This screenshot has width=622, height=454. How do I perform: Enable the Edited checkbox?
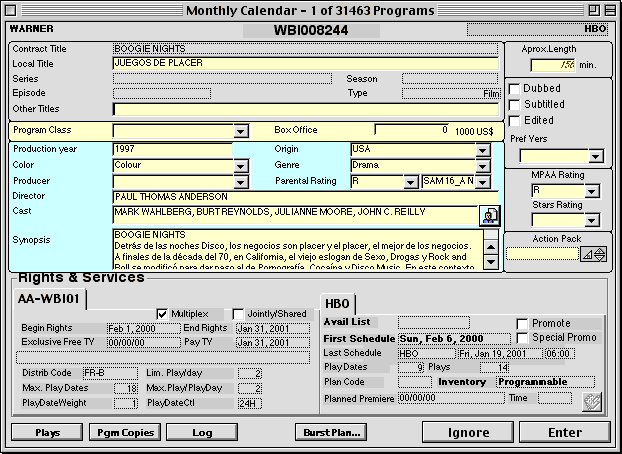point(514,121)
